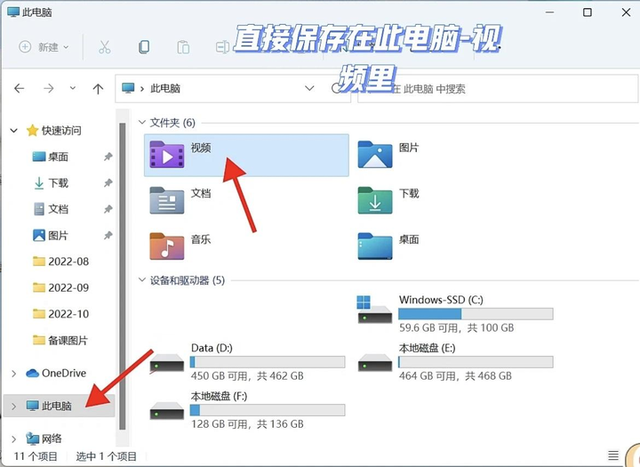Collapse the 文件夹 (6) group
Image resolution: width=640 pixels, height=467 pixels.
click(142, 122)
